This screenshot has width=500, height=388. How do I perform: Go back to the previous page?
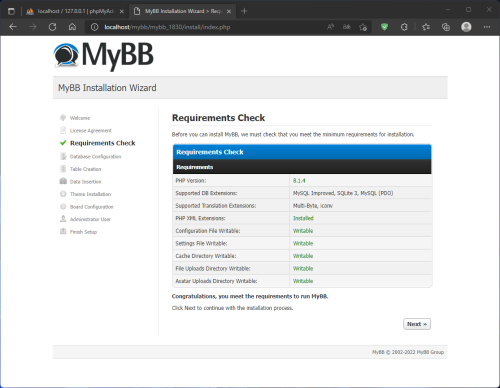tap(13, 27)
